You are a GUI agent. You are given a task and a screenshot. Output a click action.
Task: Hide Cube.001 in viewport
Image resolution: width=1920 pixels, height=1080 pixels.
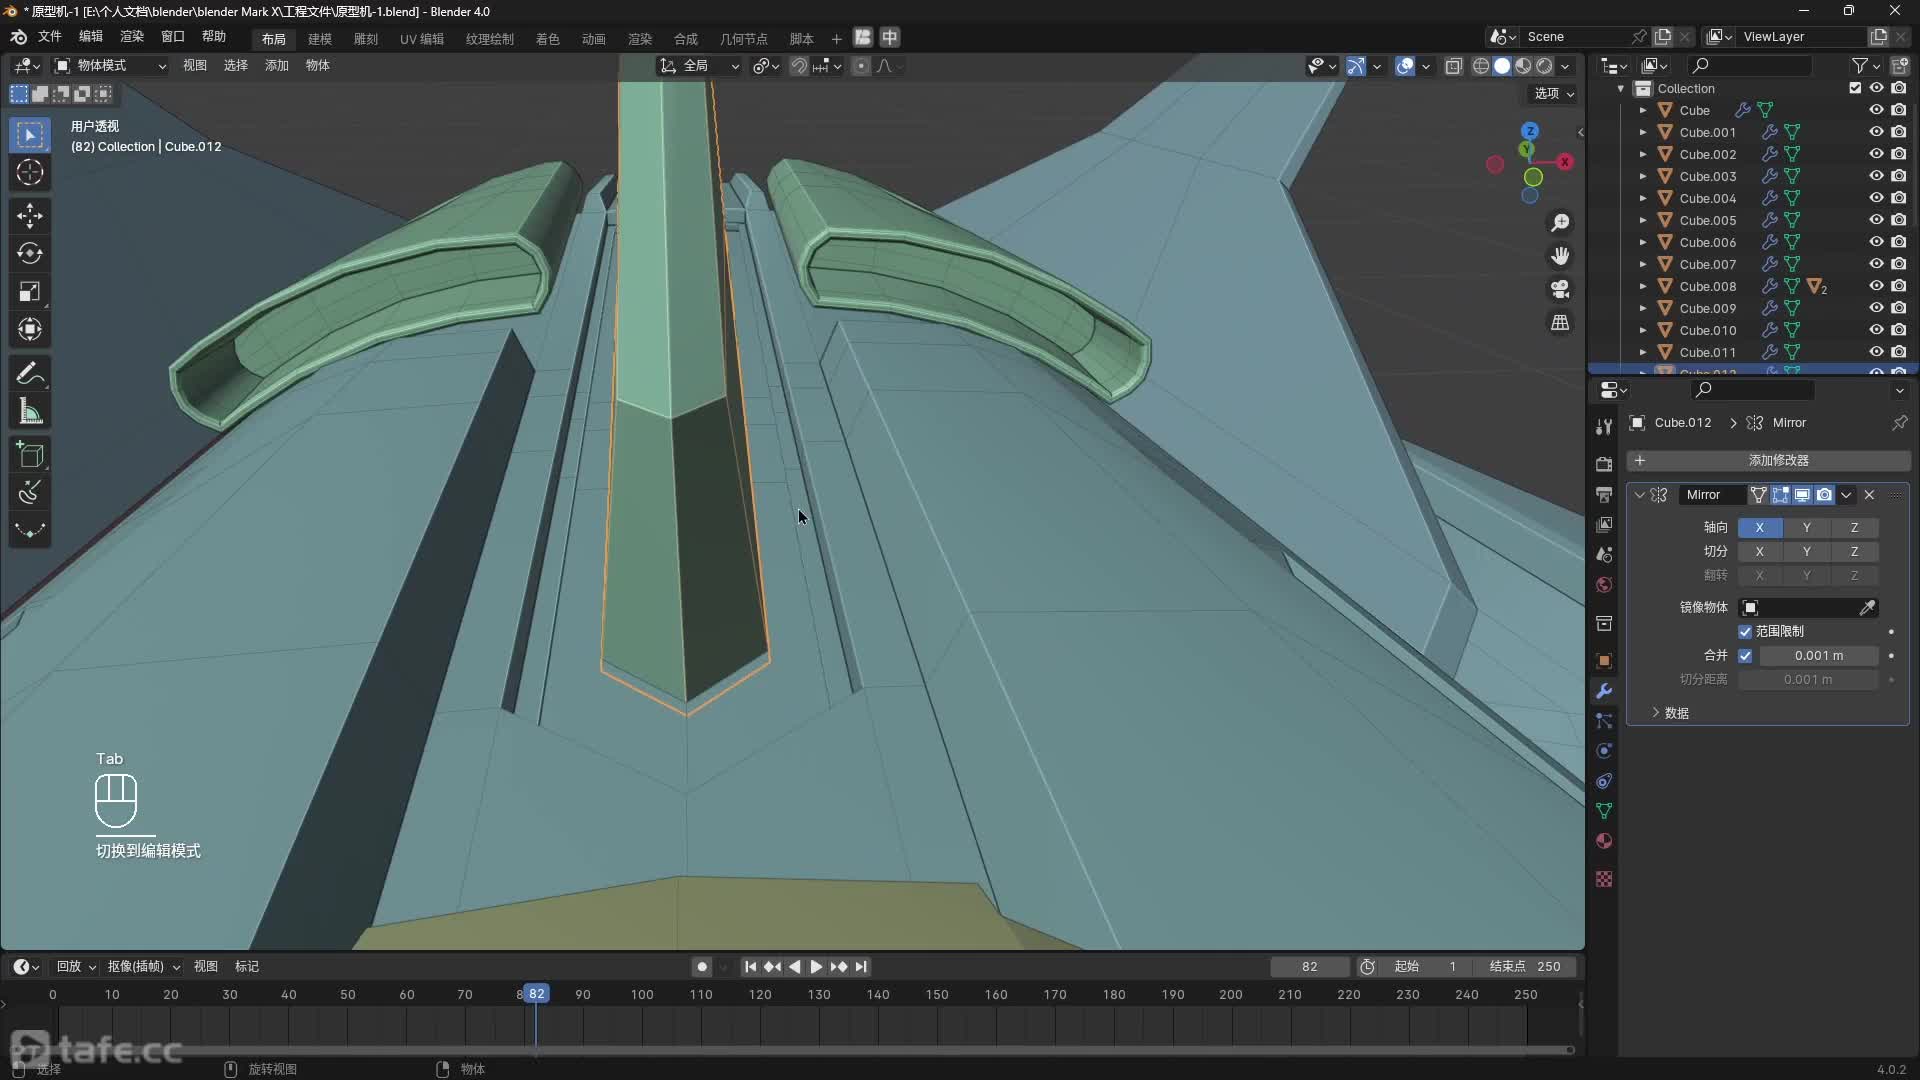pyautogui.click(x=1876, y=132)
